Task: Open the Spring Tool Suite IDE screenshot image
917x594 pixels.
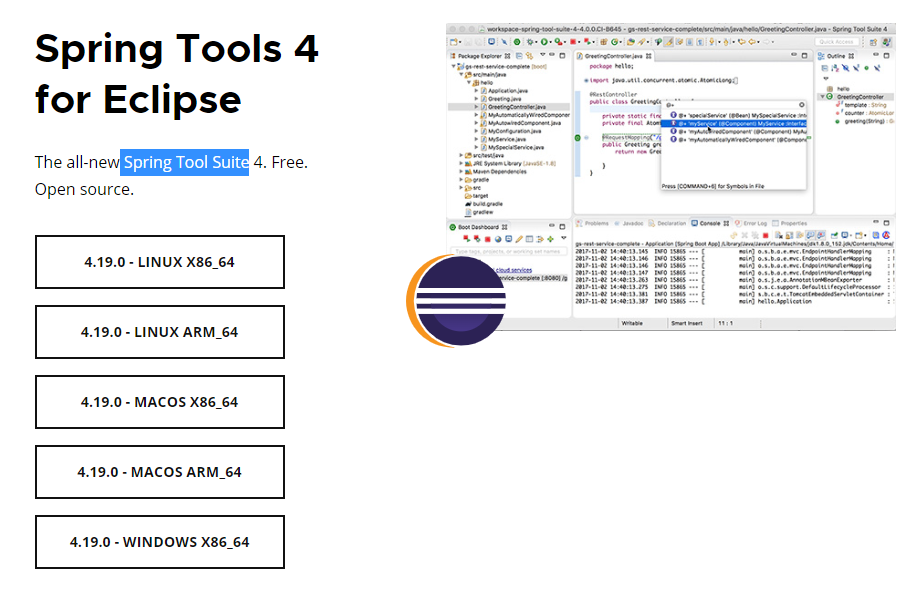Action: [671, 177]
